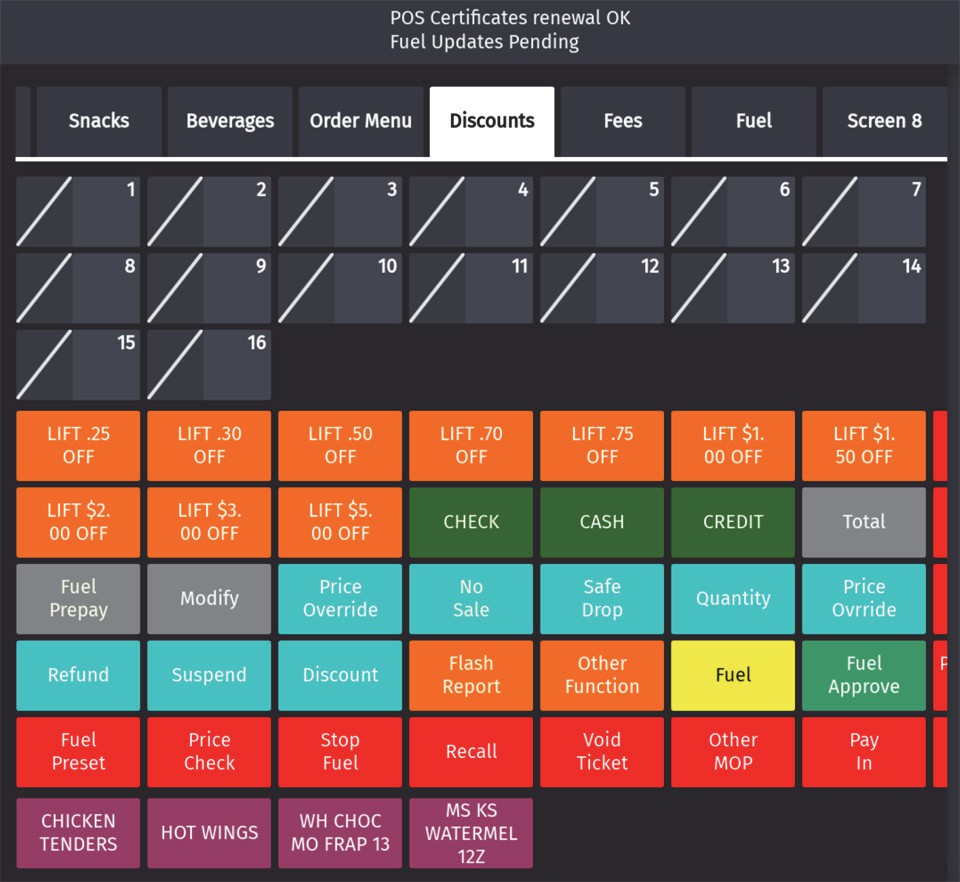This screenshot has height=882, width=960.
Task: Apply LIFT $5.00 OFF discount
Action: (340, 522)
